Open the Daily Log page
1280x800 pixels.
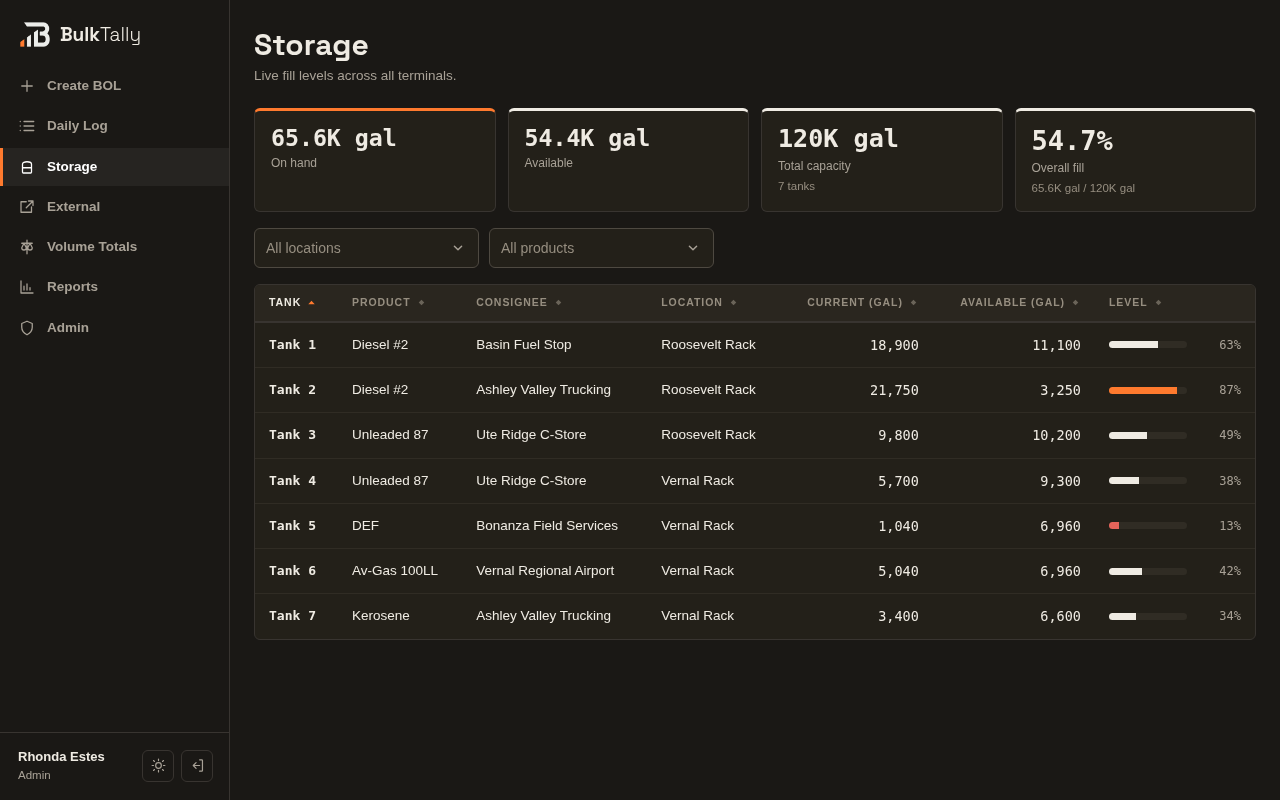[x=114, y=126]
